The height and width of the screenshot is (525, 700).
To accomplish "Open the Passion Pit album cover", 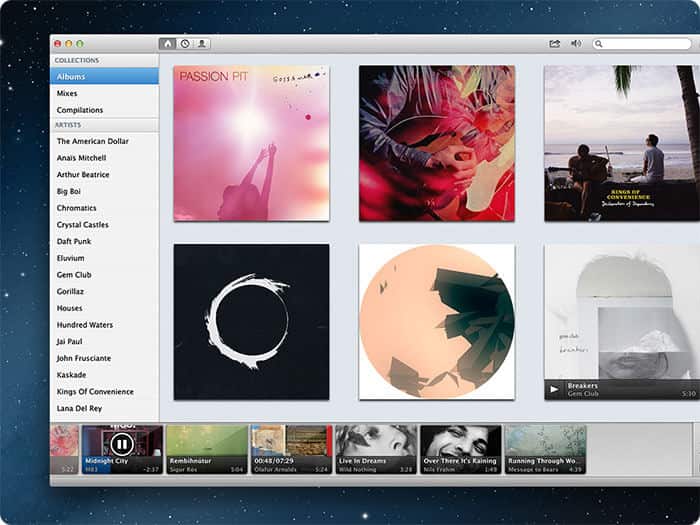I will pos(251,143).
